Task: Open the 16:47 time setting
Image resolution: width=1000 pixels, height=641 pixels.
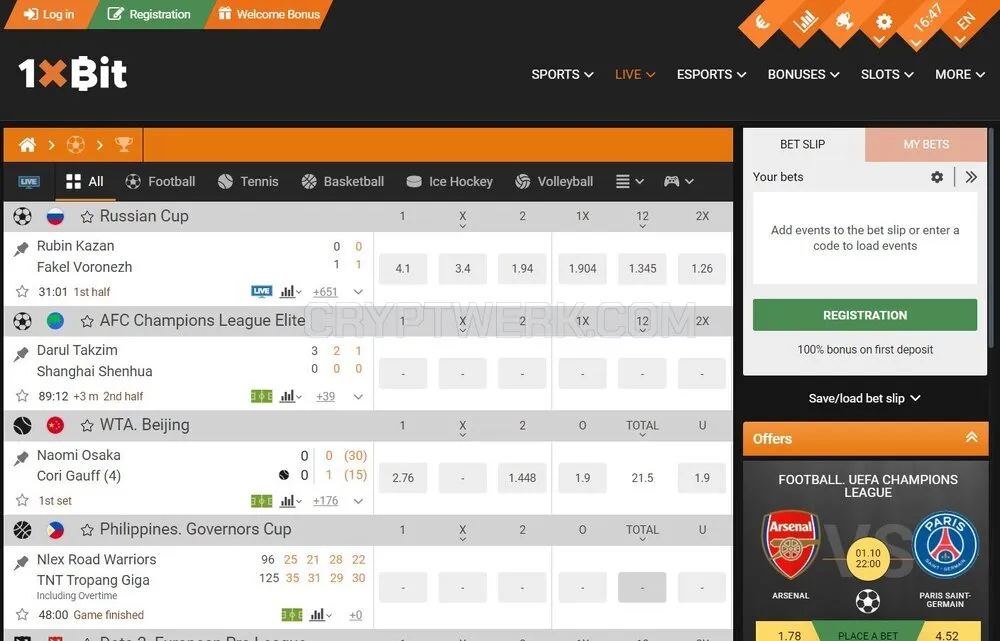Action: (927, 20)
